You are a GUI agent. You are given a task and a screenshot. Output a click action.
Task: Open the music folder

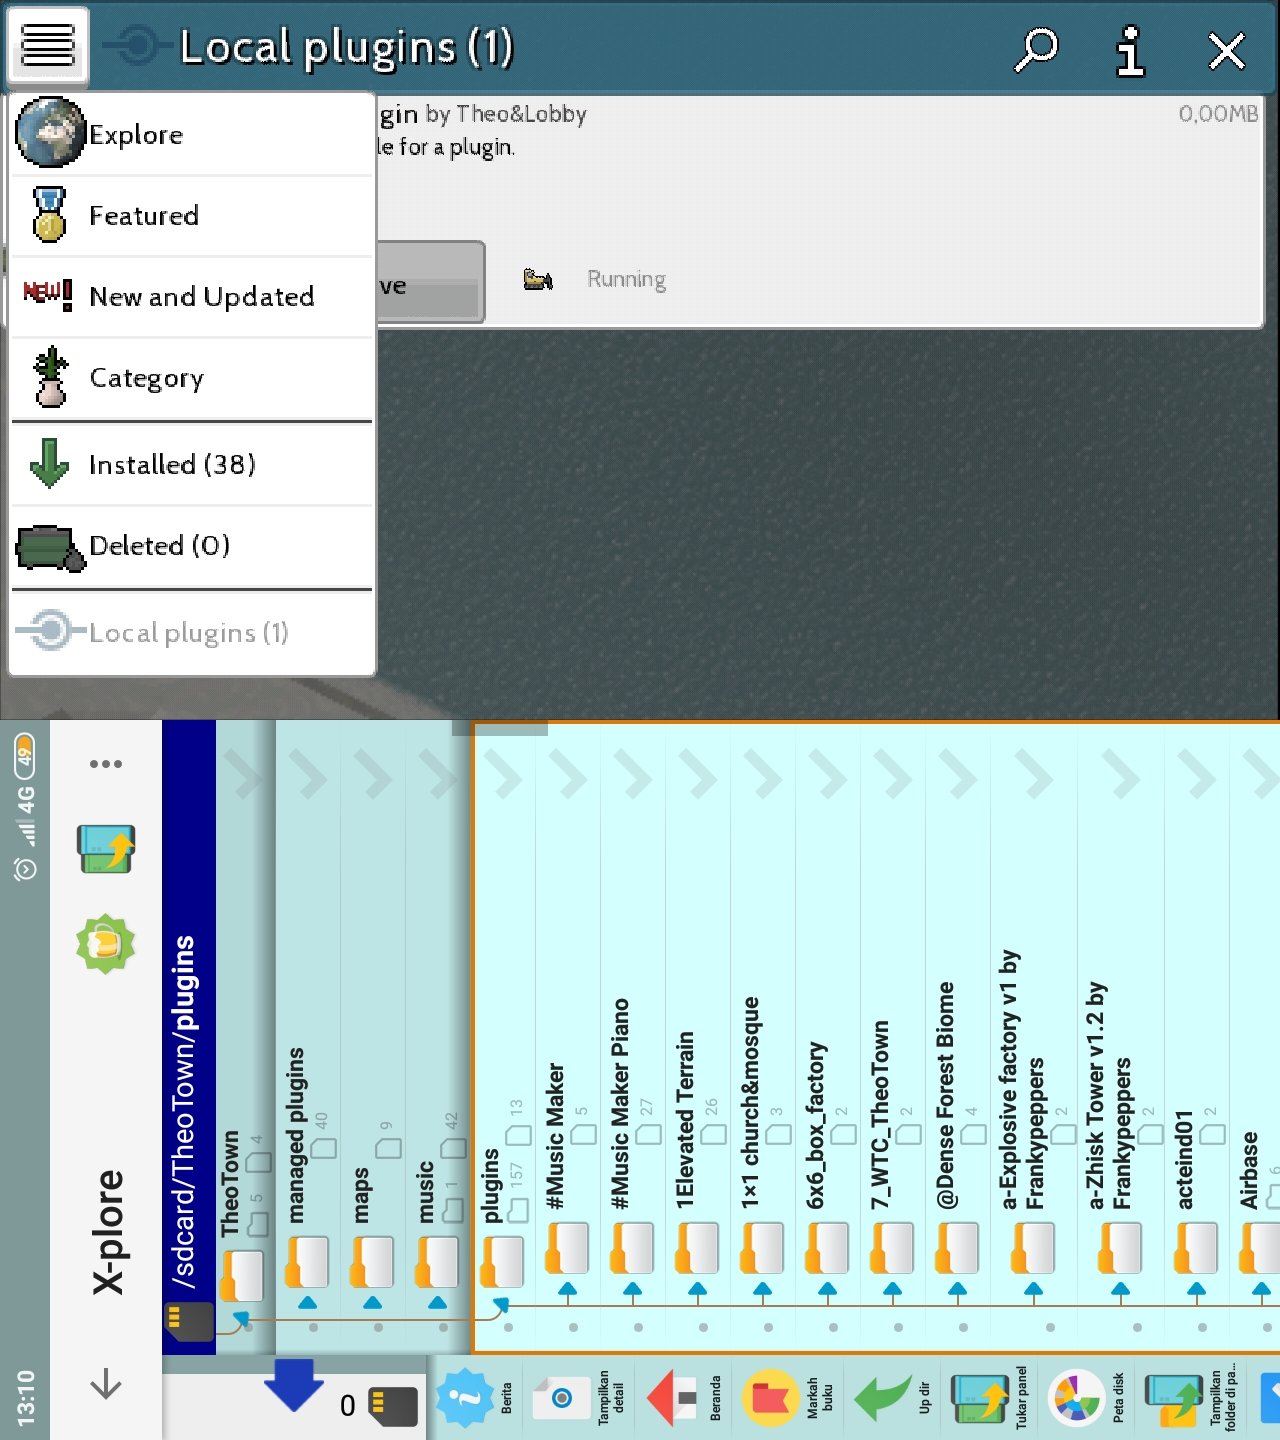pos(438,1037)
